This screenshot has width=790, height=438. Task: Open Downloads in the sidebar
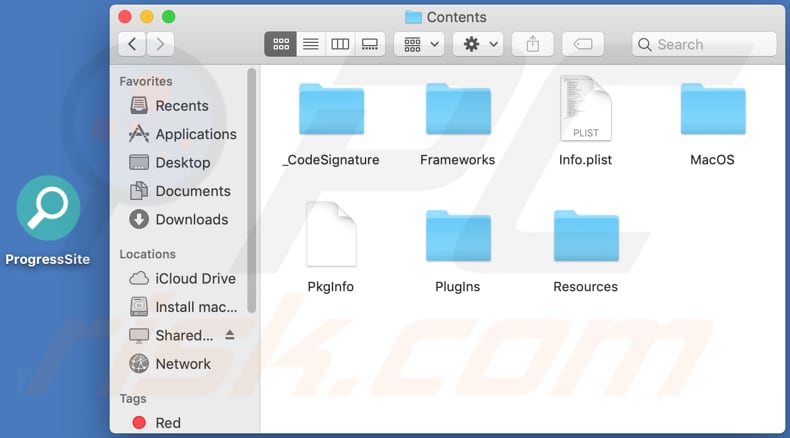tap(179, 220)
